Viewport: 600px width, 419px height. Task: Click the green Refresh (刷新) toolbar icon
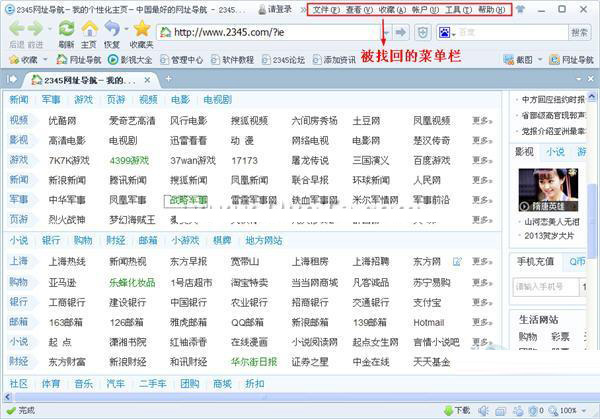click(x=65, y=29)
